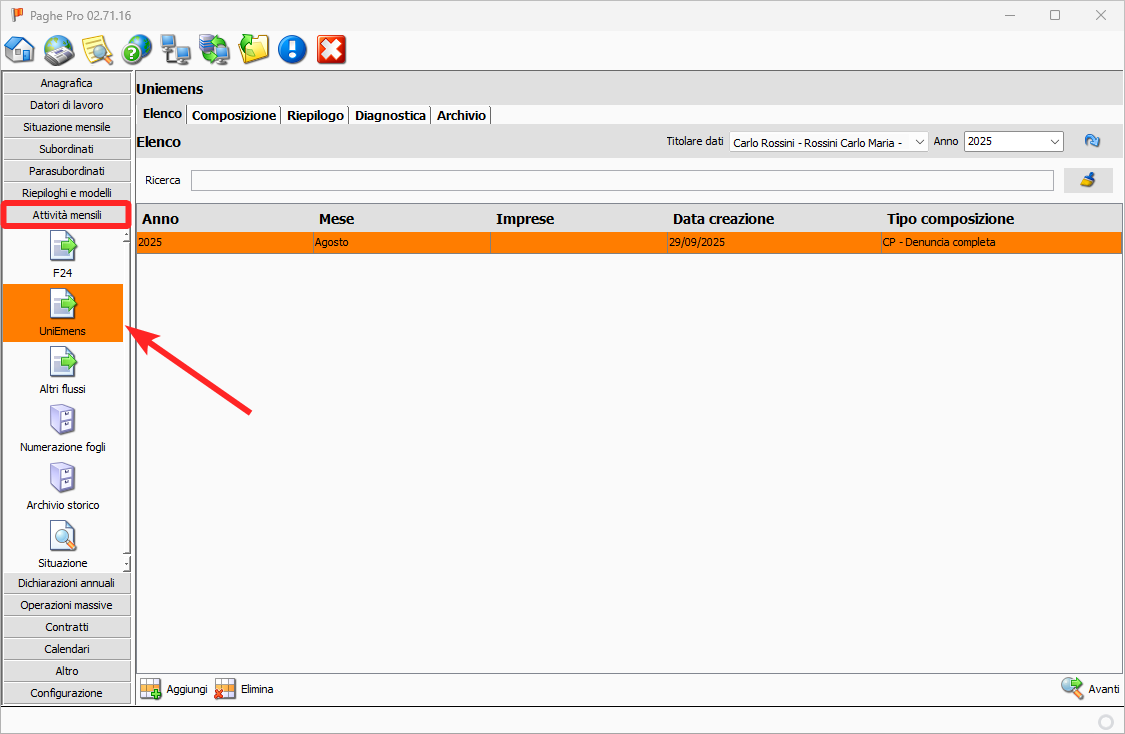
Task: Switch to the Composizione tab
Action: 234,116
